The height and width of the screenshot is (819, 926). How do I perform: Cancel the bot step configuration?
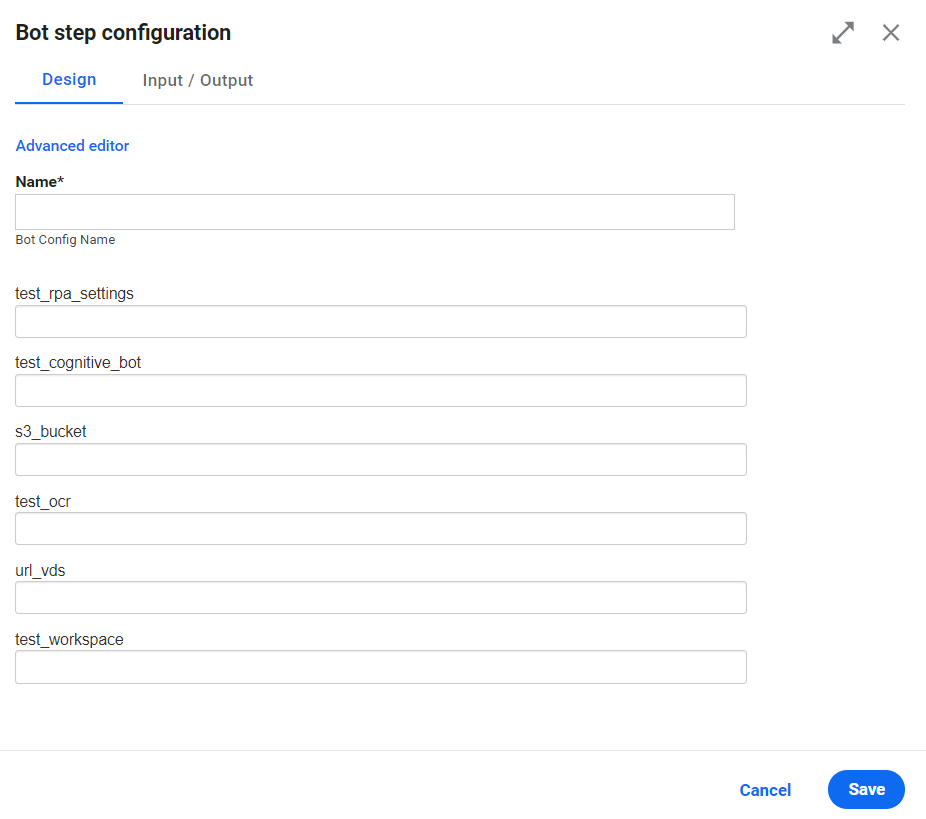pos(765,790)
